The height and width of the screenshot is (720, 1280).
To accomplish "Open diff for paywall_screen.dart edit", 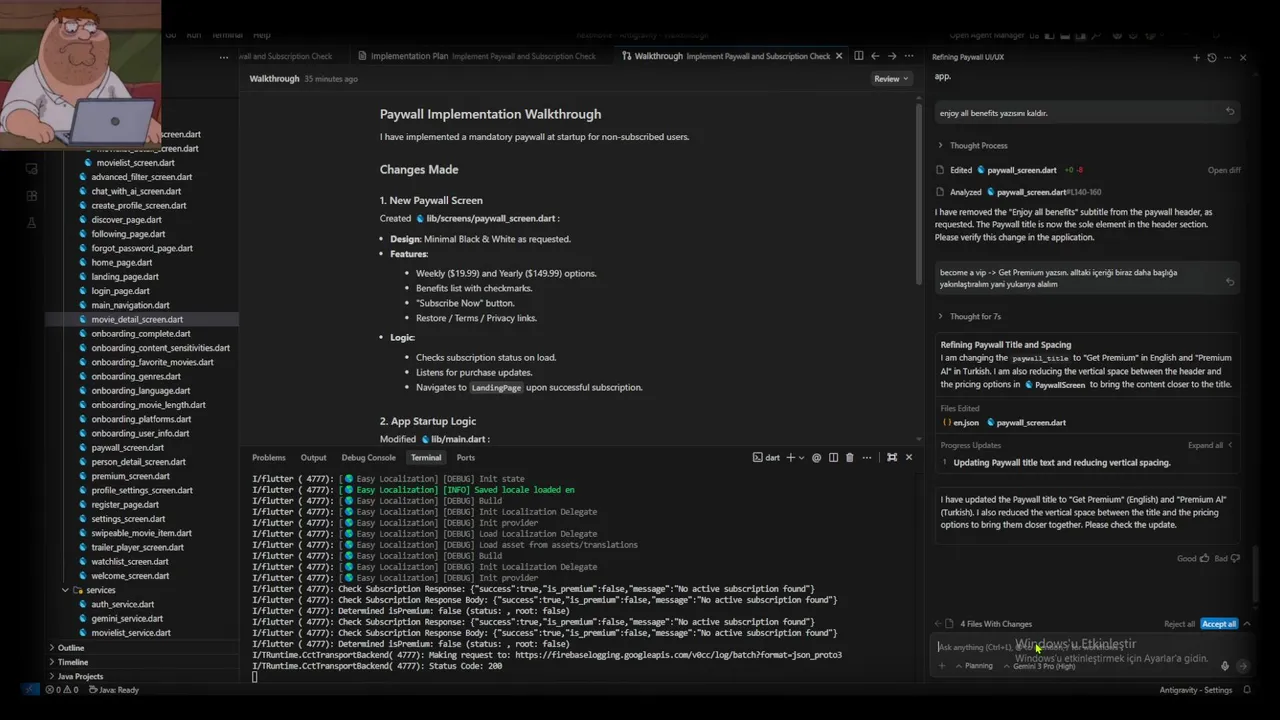I will tap(1224, 170).
